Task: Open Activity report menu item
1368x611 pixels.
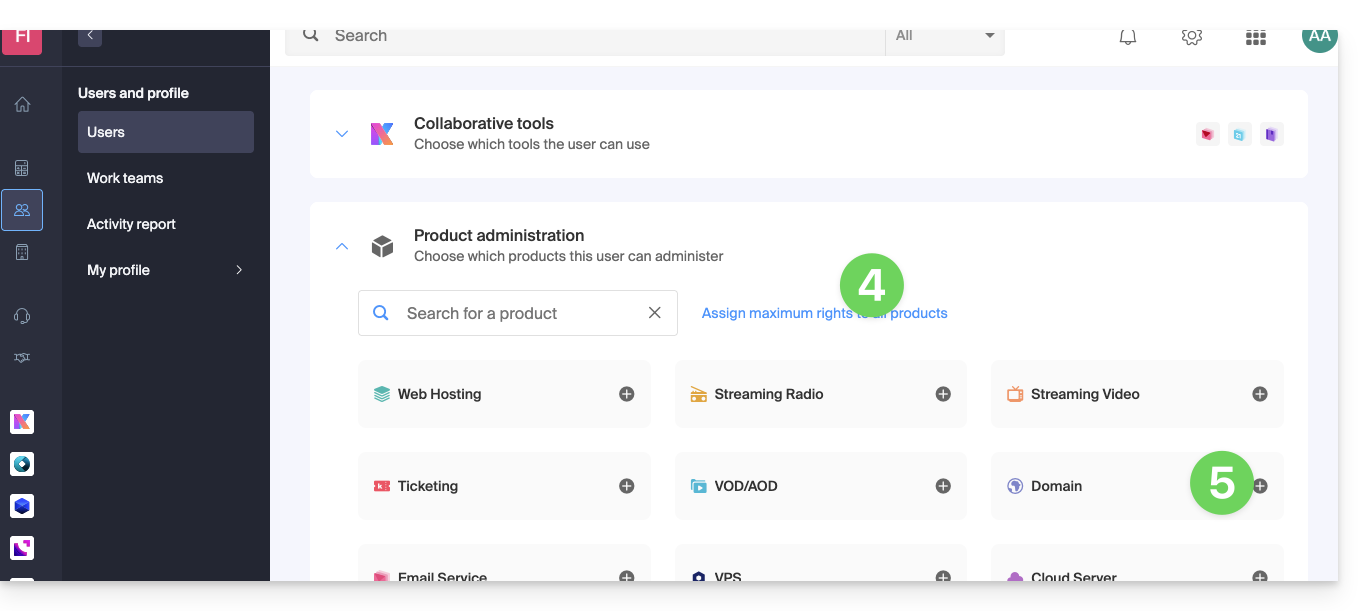Action: click(131, 224)
